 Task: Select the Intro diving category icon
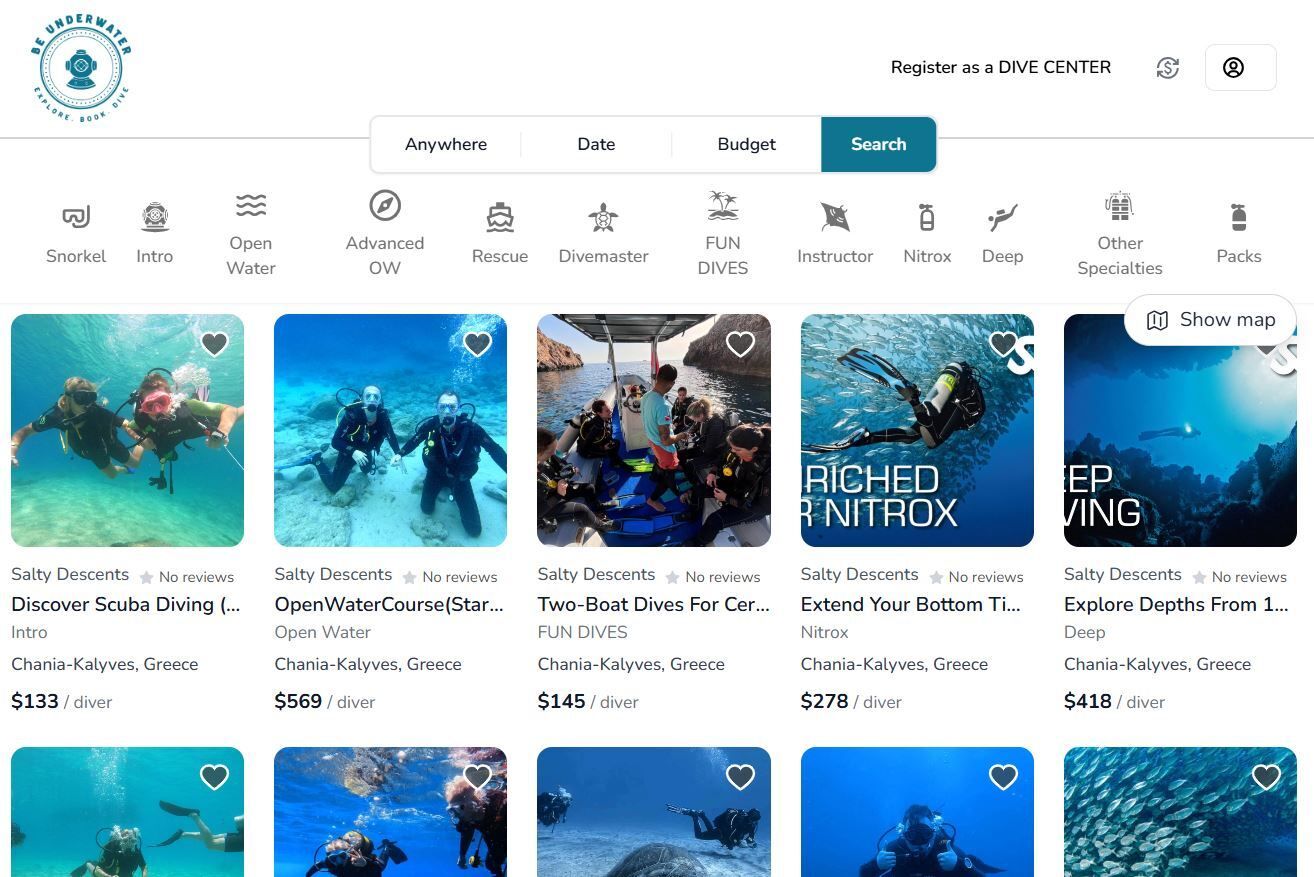[x=154, y=216]
